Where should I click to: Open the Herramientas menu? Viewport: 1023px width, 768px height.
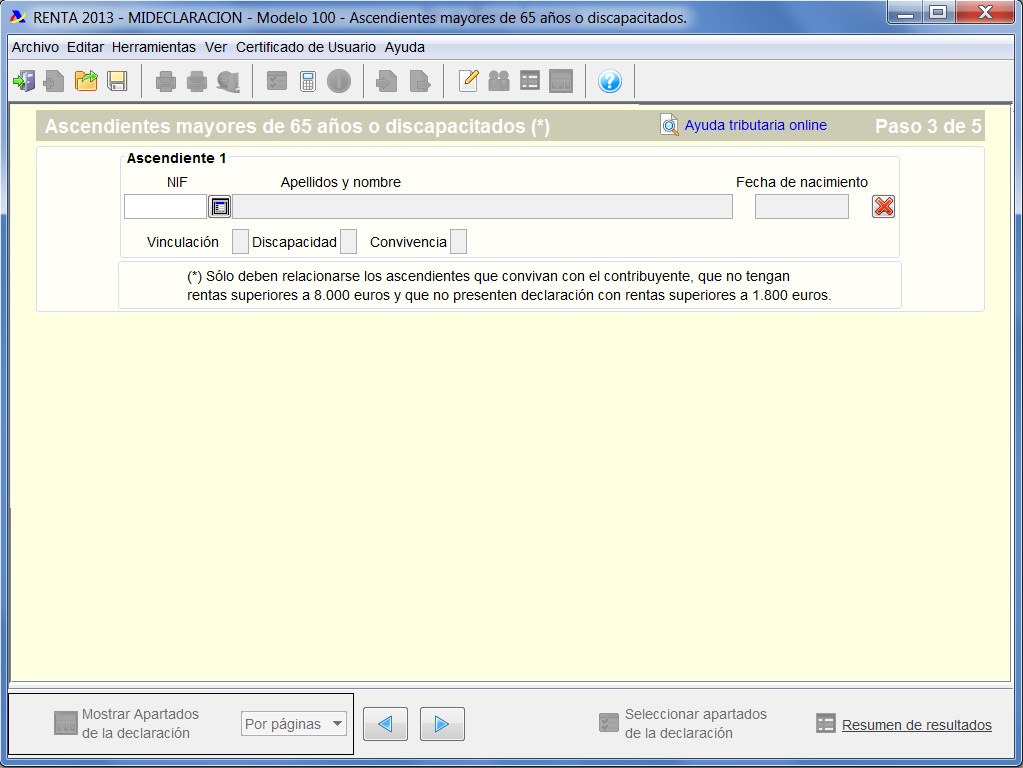point(153,47)
